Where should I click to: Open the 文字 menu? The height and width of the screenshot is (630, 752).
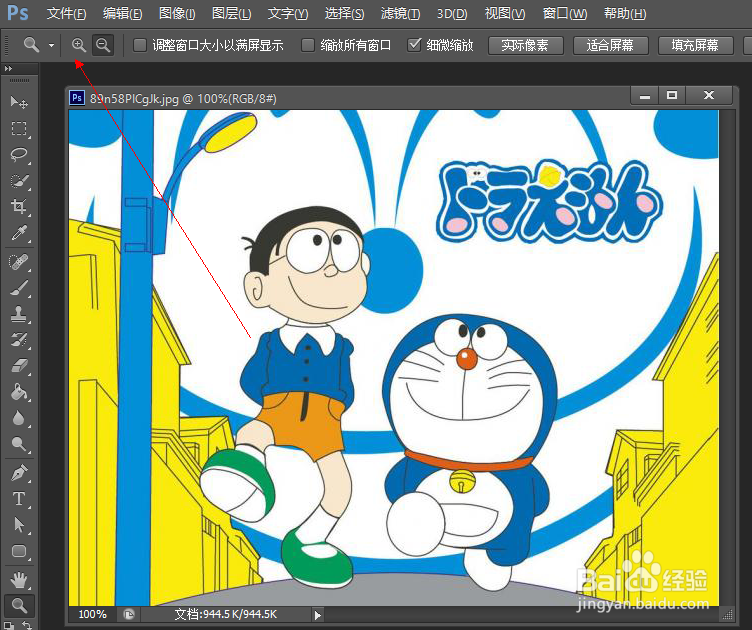(x=288, y=13)
